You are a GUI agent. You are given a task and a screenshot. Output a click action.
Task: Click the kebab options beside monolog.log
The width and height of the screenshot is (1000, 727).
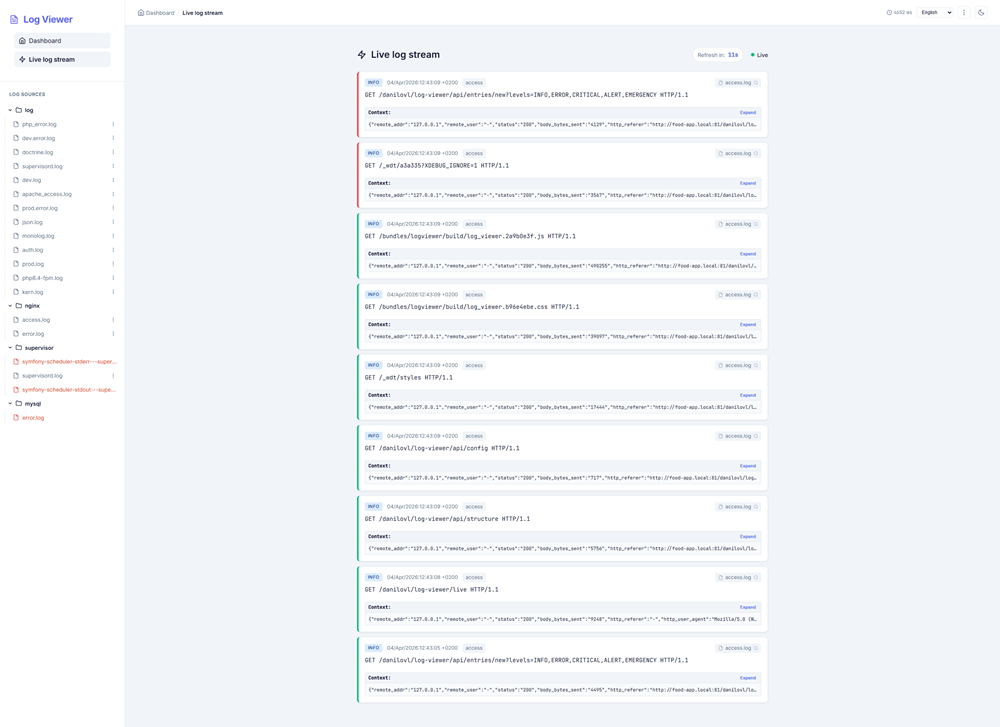(x=112, y=235)
